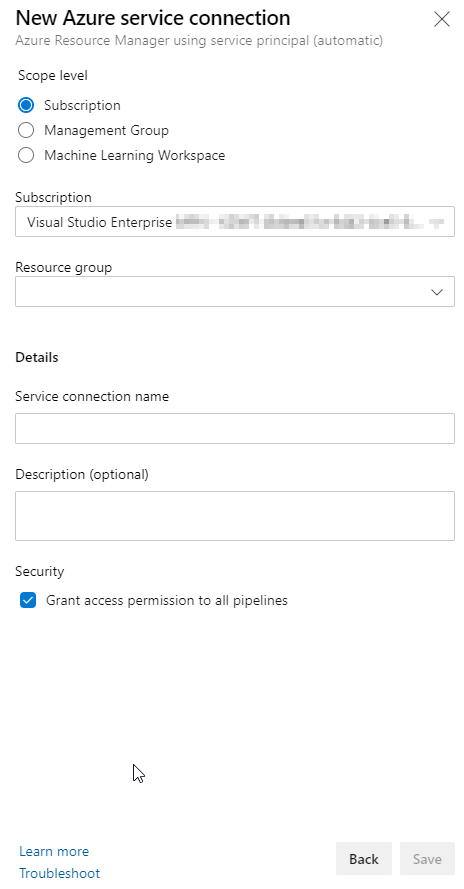Click the 'Machine Learning Workspace' option text
The image size is (464, 889).
pyautogui.click(x=135, y=155)
